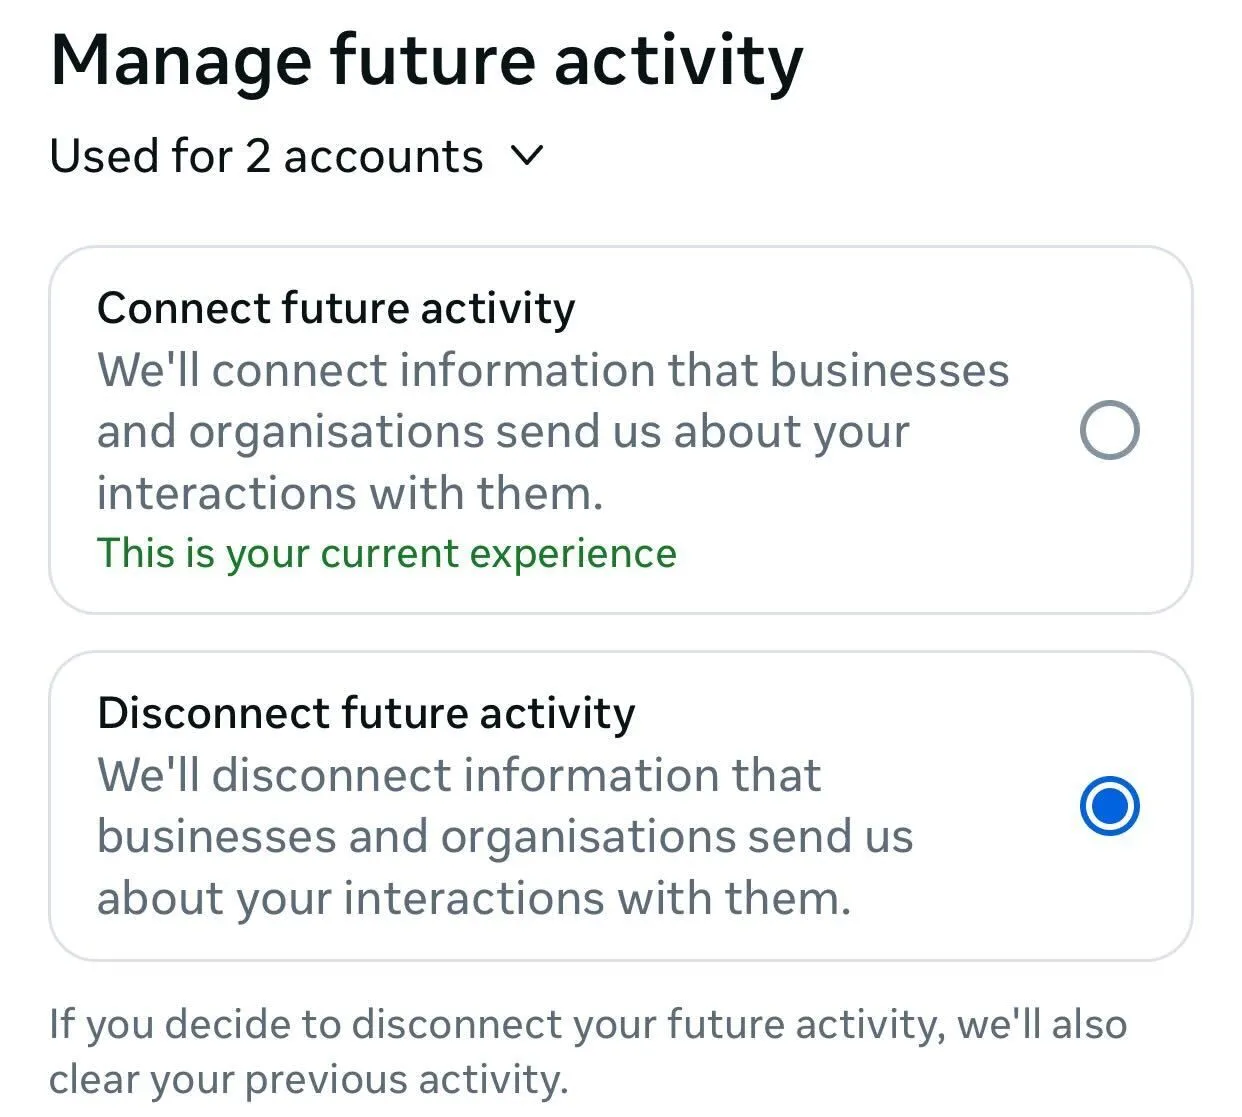This screenshot has height=1117, width=1242.
Task: Click the downward arrow icon under the heading
Action: click(526, 156)
